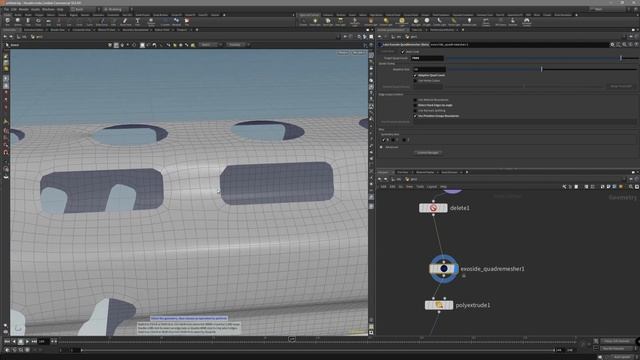
Task: Select the Sphere shelf tool
Action: pyautogui.click(x=18, y=21)
